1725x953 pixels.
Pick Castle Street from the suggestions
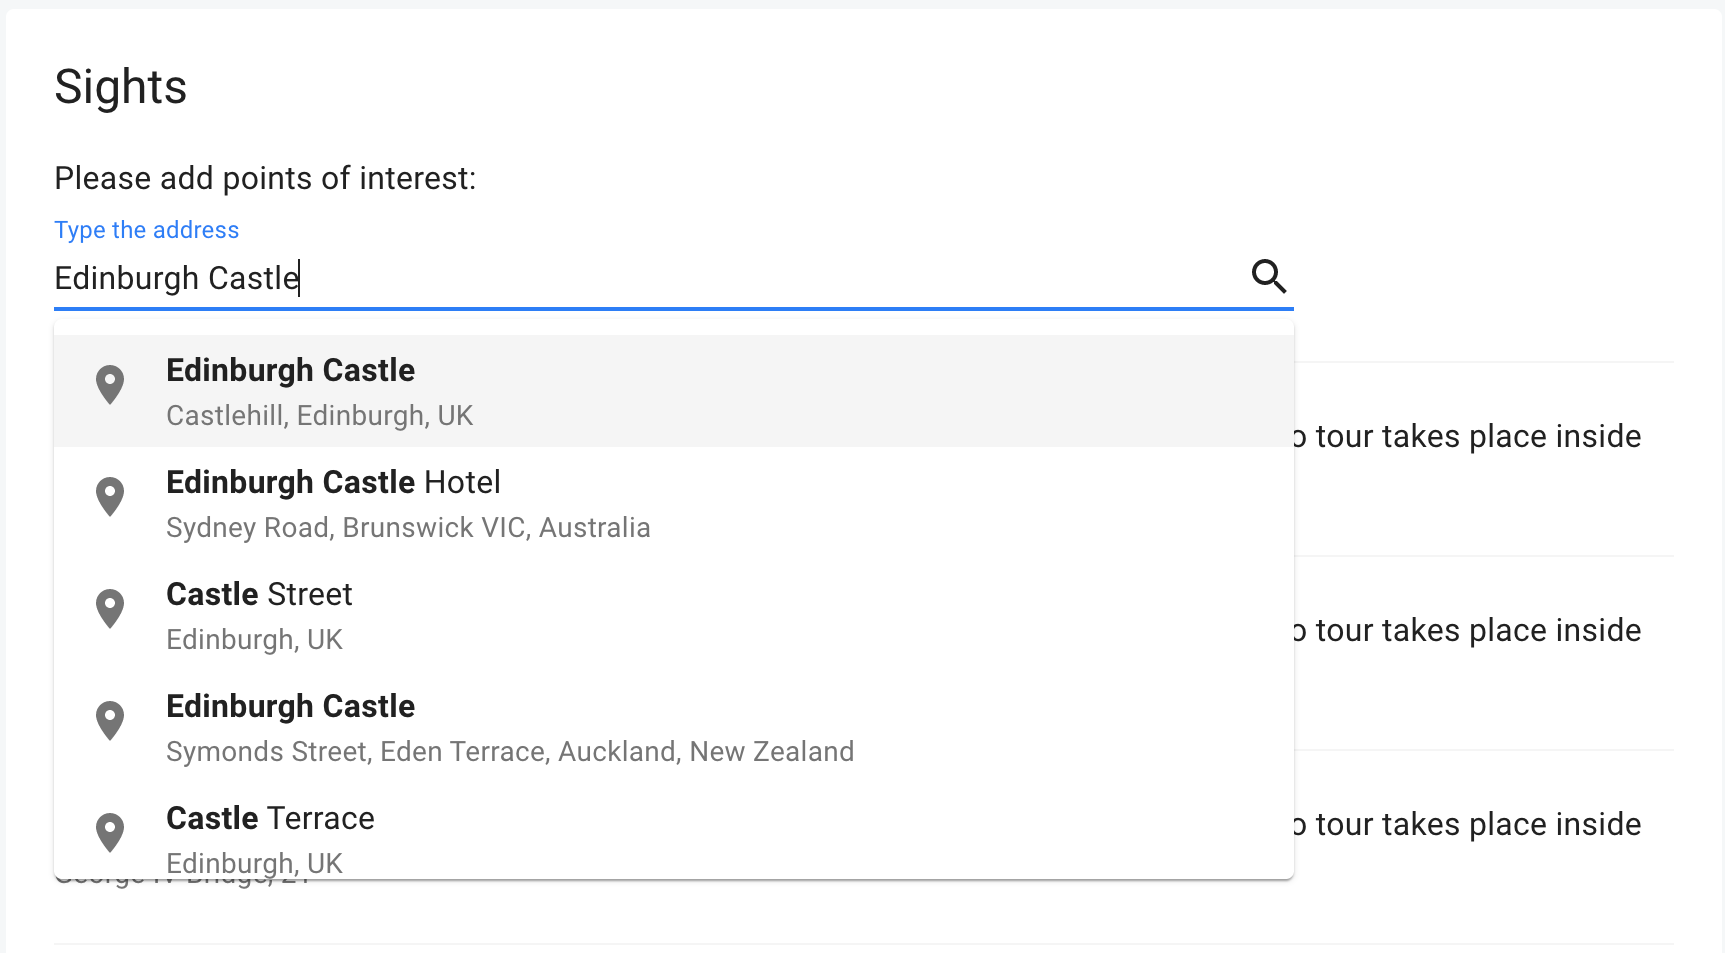pyautogui.click(x=259, y=595)
